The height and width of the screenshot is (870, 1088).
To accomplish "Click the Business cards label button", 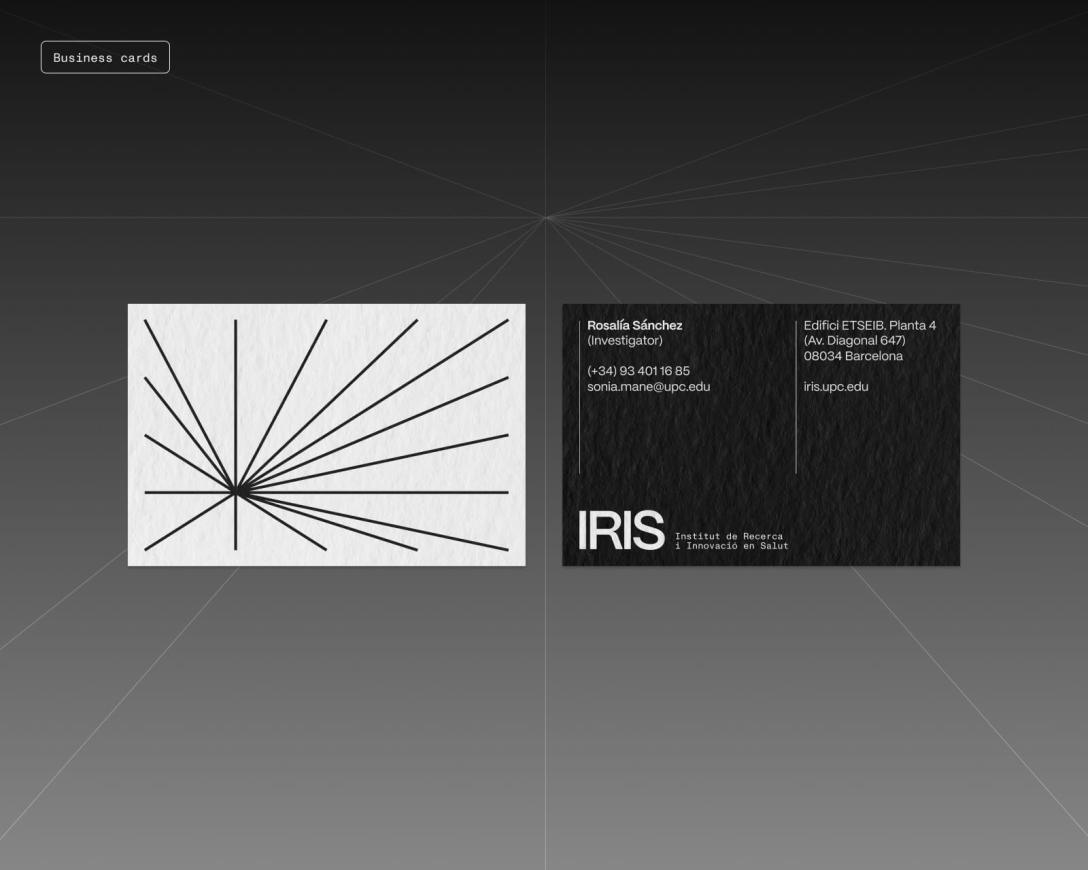I will [105, 57].
